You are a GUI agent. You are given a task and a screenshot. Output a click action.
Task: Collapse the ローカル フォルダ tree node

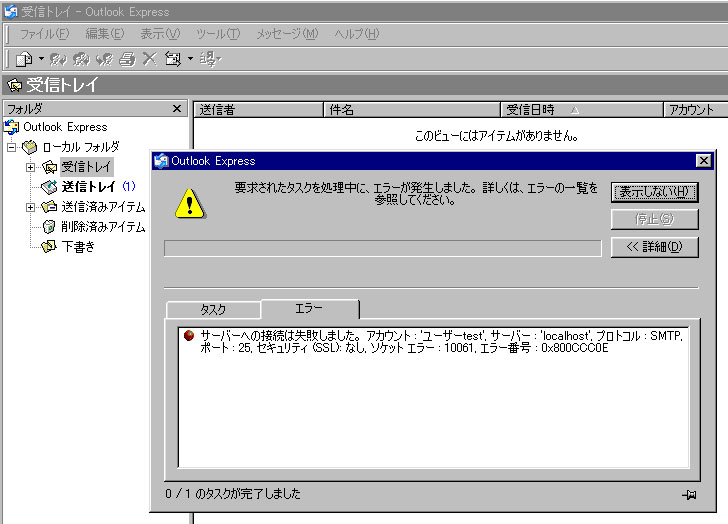tap(12, 148)
